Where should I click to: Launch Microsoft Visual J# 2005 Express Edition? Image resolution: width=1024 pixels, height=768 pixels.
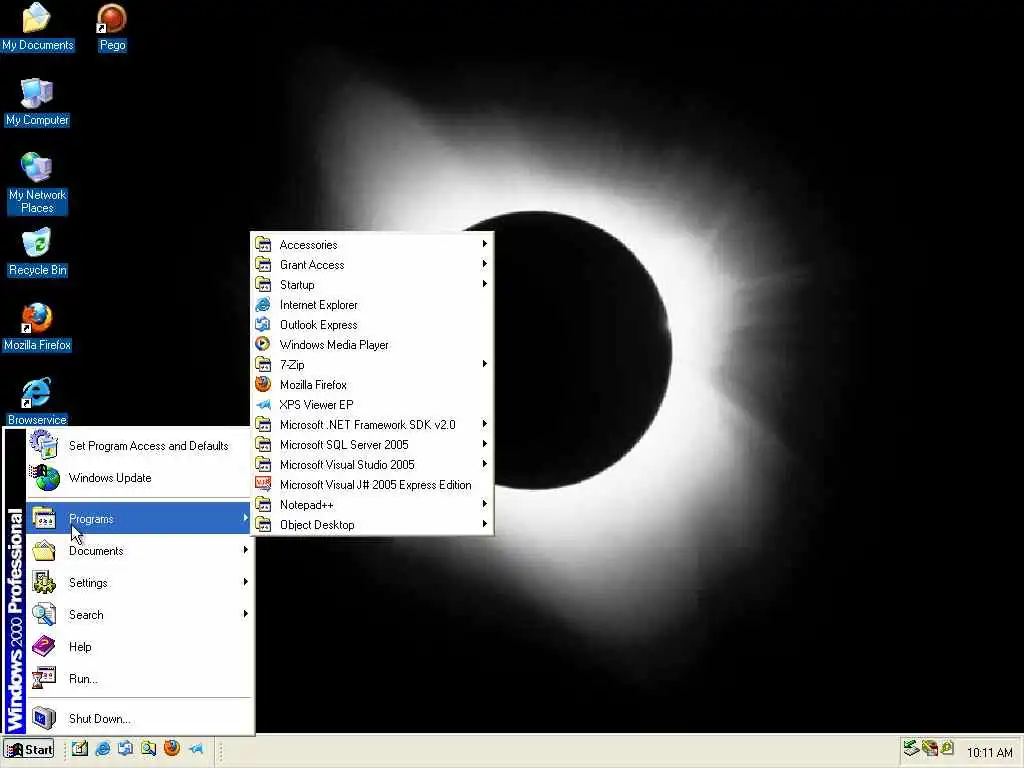pyautogui.click(x=372, y=485)
